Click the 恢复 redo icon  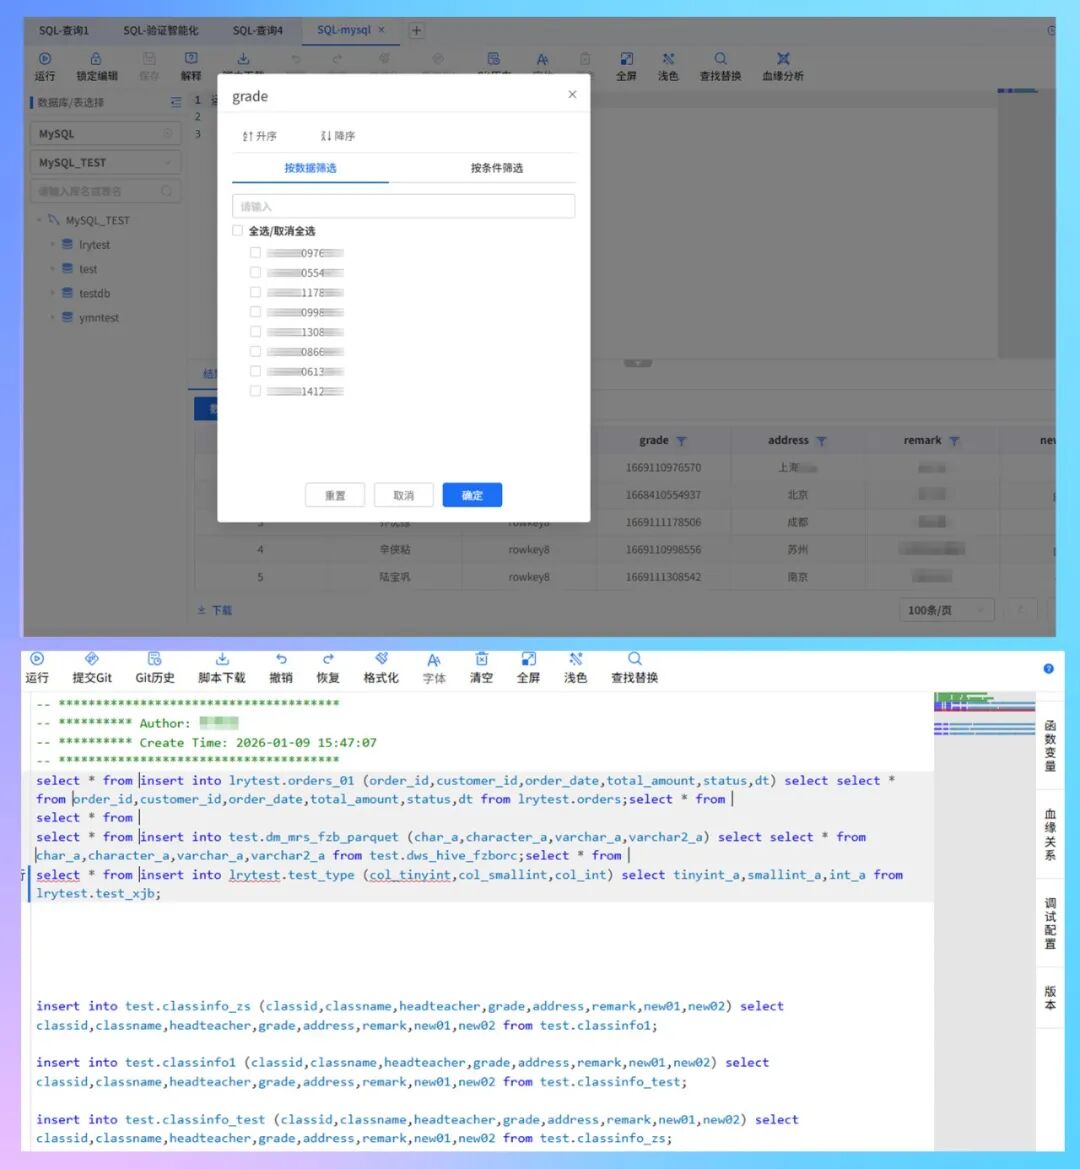328,659
